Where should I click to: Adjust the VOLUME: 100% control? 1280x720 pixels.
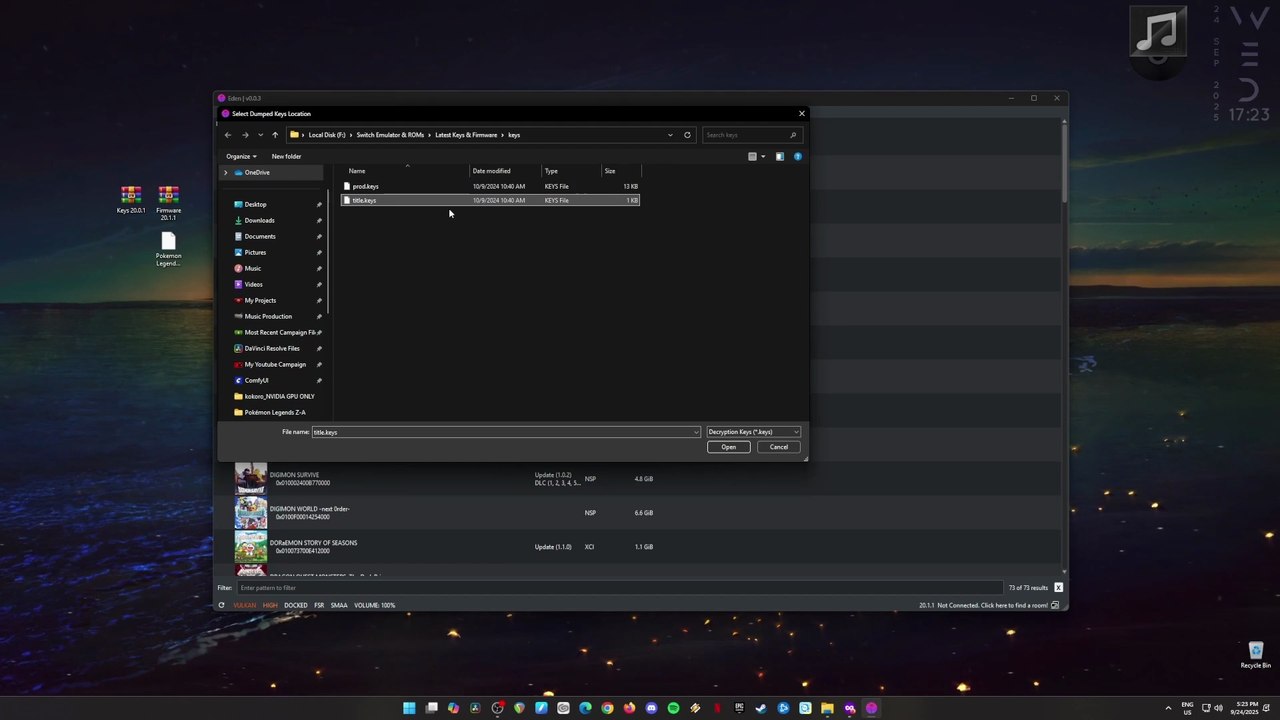click(x=374, y=605)
